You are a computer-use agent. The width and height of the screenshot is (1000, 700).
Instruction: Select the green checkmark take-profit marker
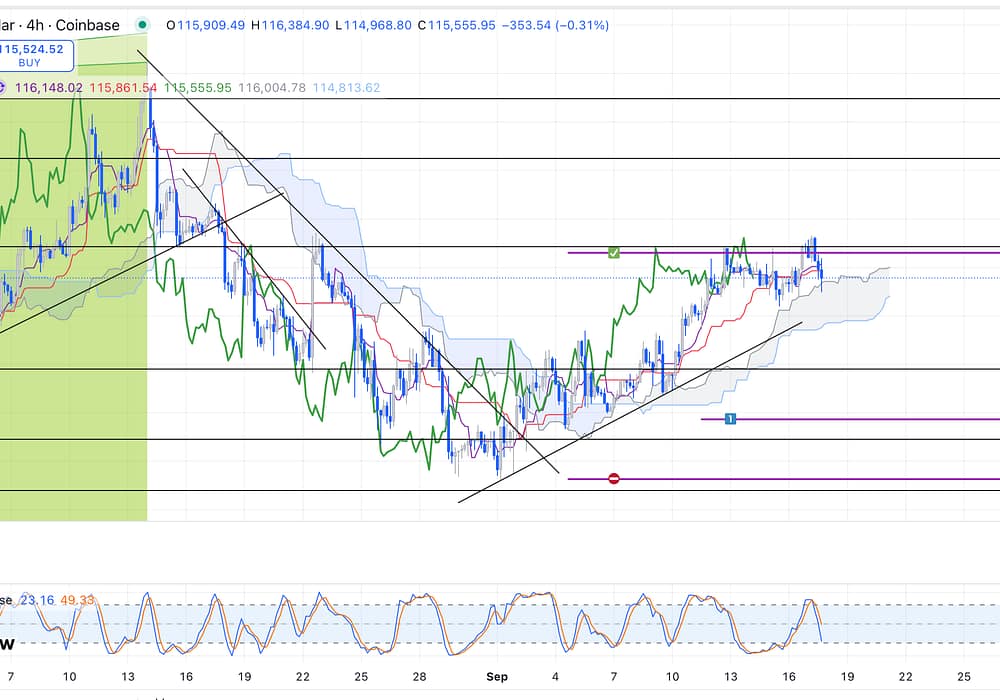(x=614, y=253)
